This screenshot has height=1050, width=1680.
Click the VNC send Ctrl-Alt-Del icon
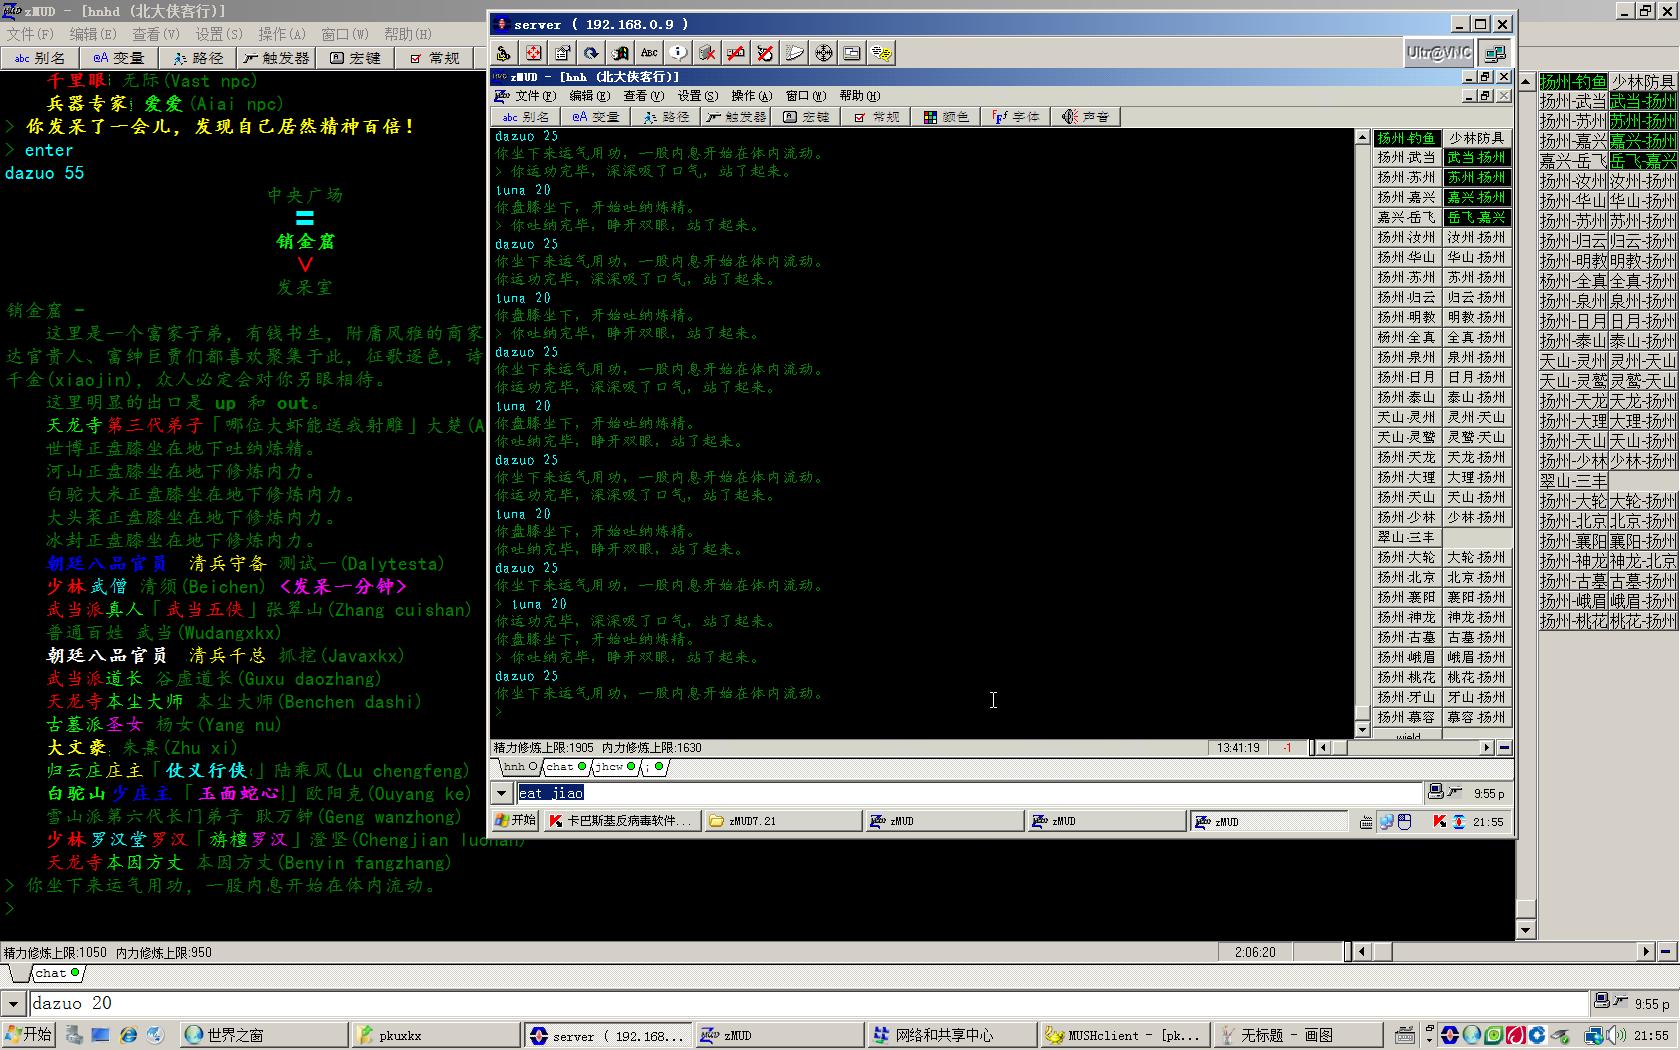click(503, 53)
